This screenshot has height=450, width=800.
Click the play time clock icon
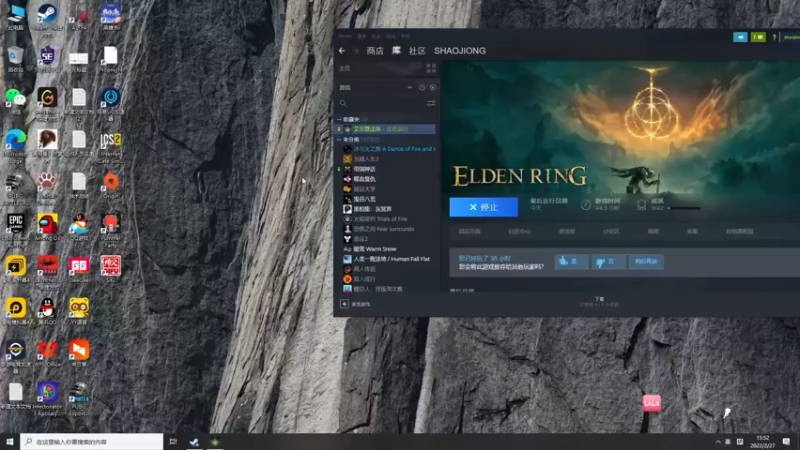(586, 205)
